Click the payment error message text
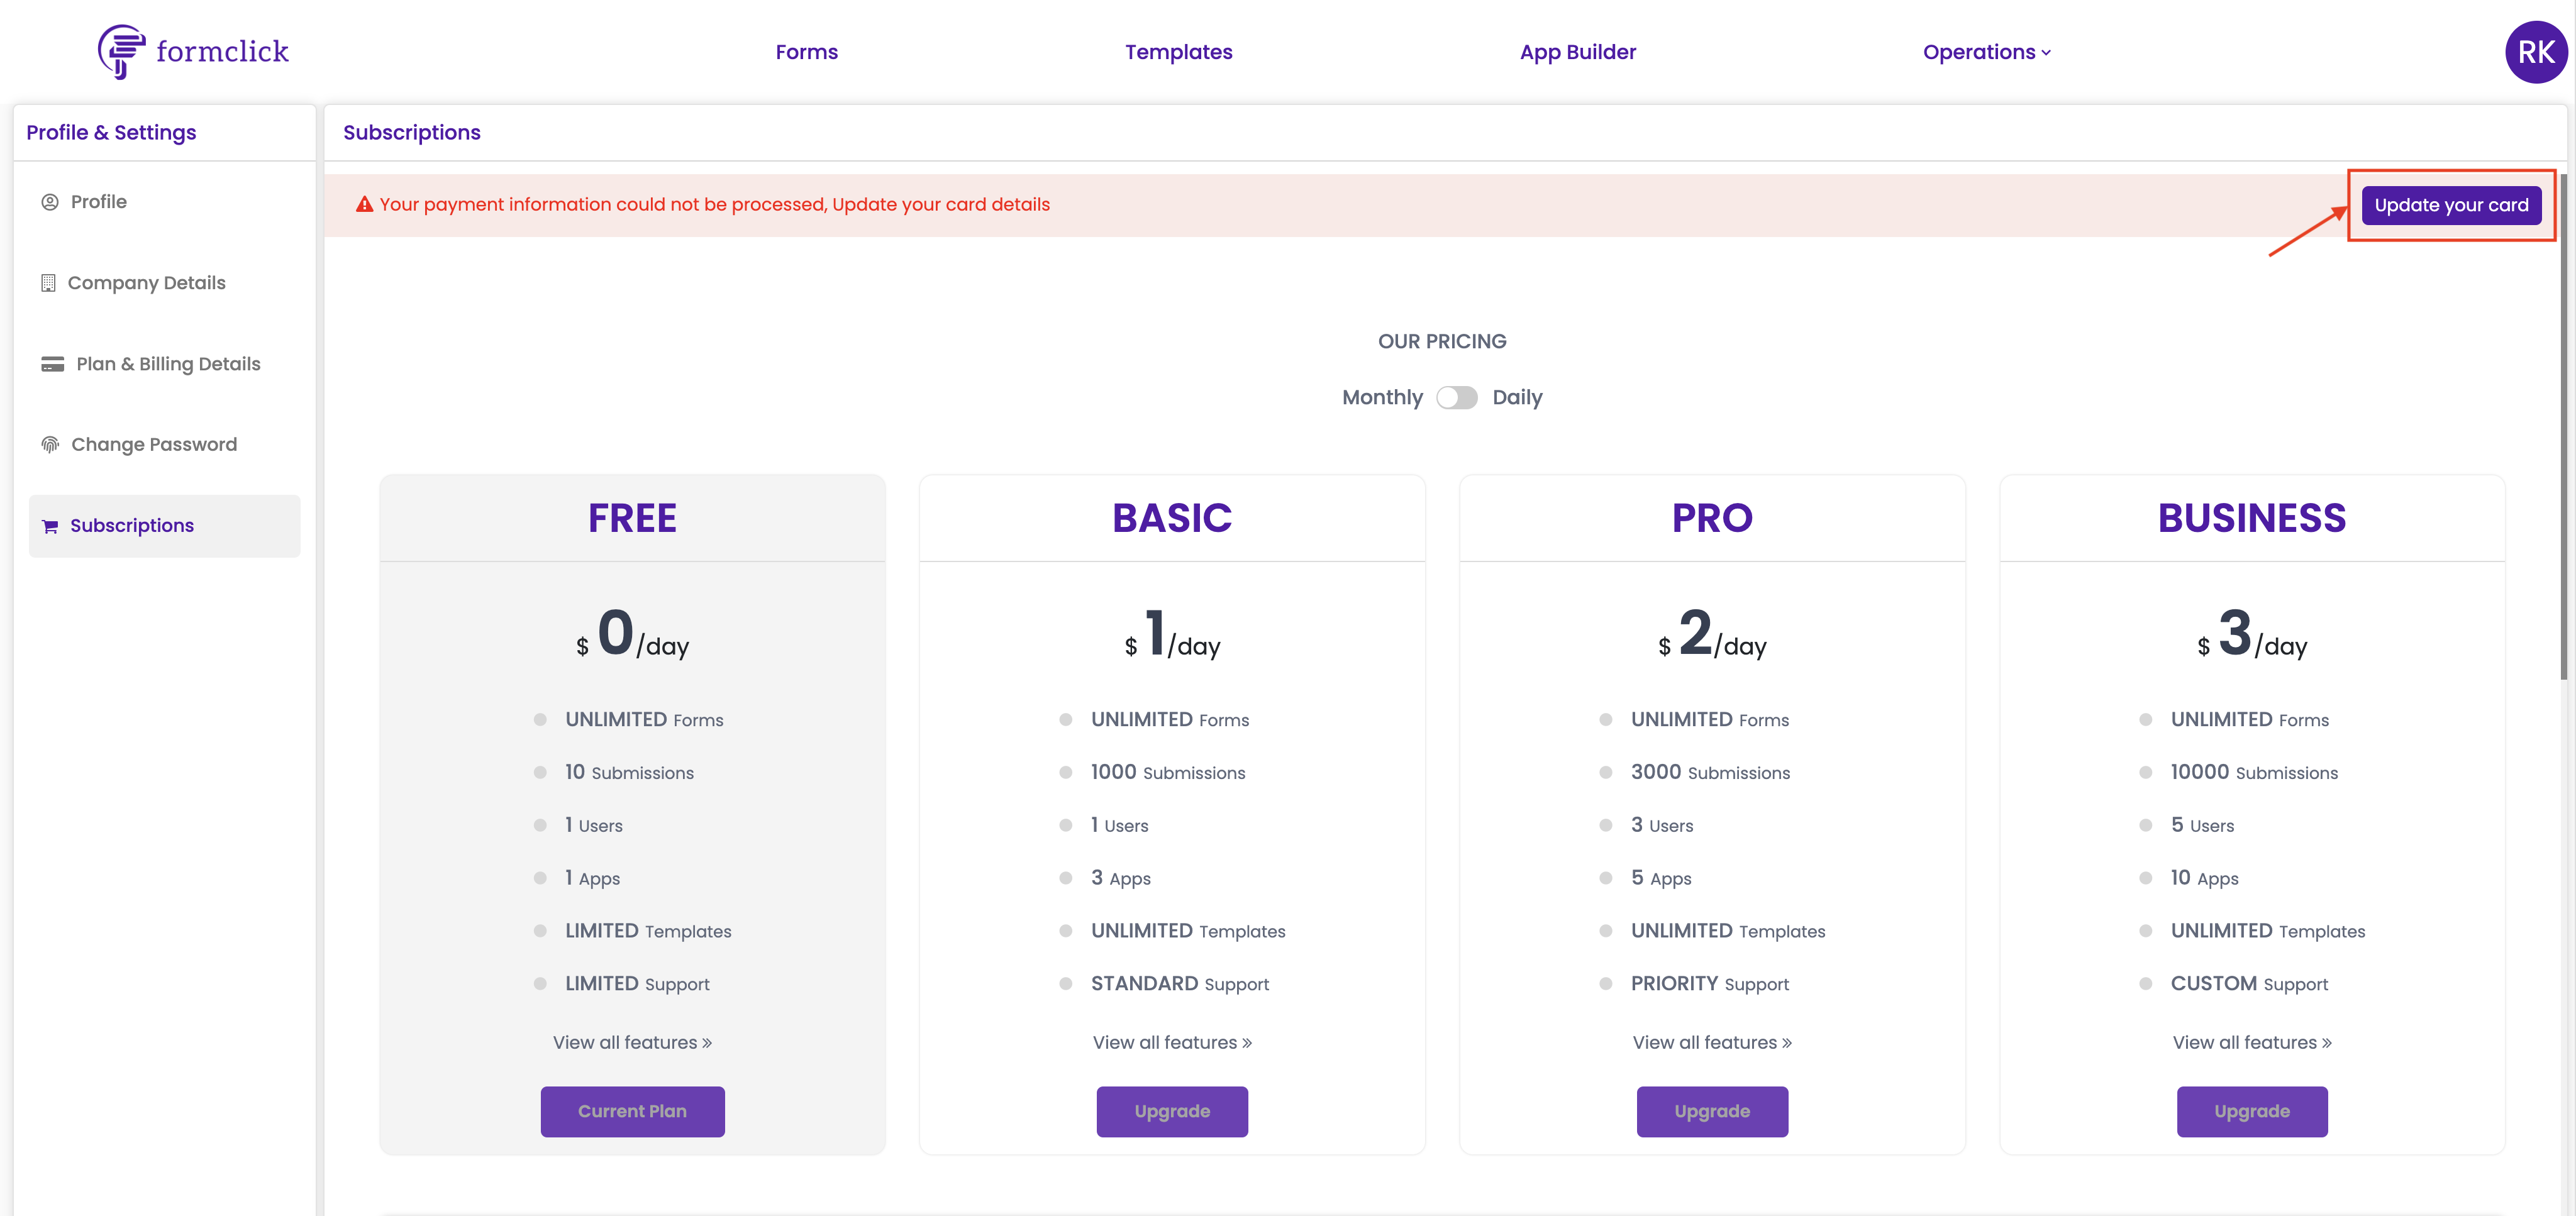This screenshot has width=2576, height=1216. (x=714, y=204)
